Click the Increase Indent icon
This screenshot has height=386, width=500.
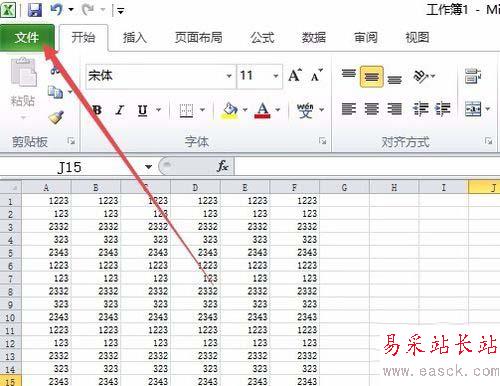click(x=443, y=109)
